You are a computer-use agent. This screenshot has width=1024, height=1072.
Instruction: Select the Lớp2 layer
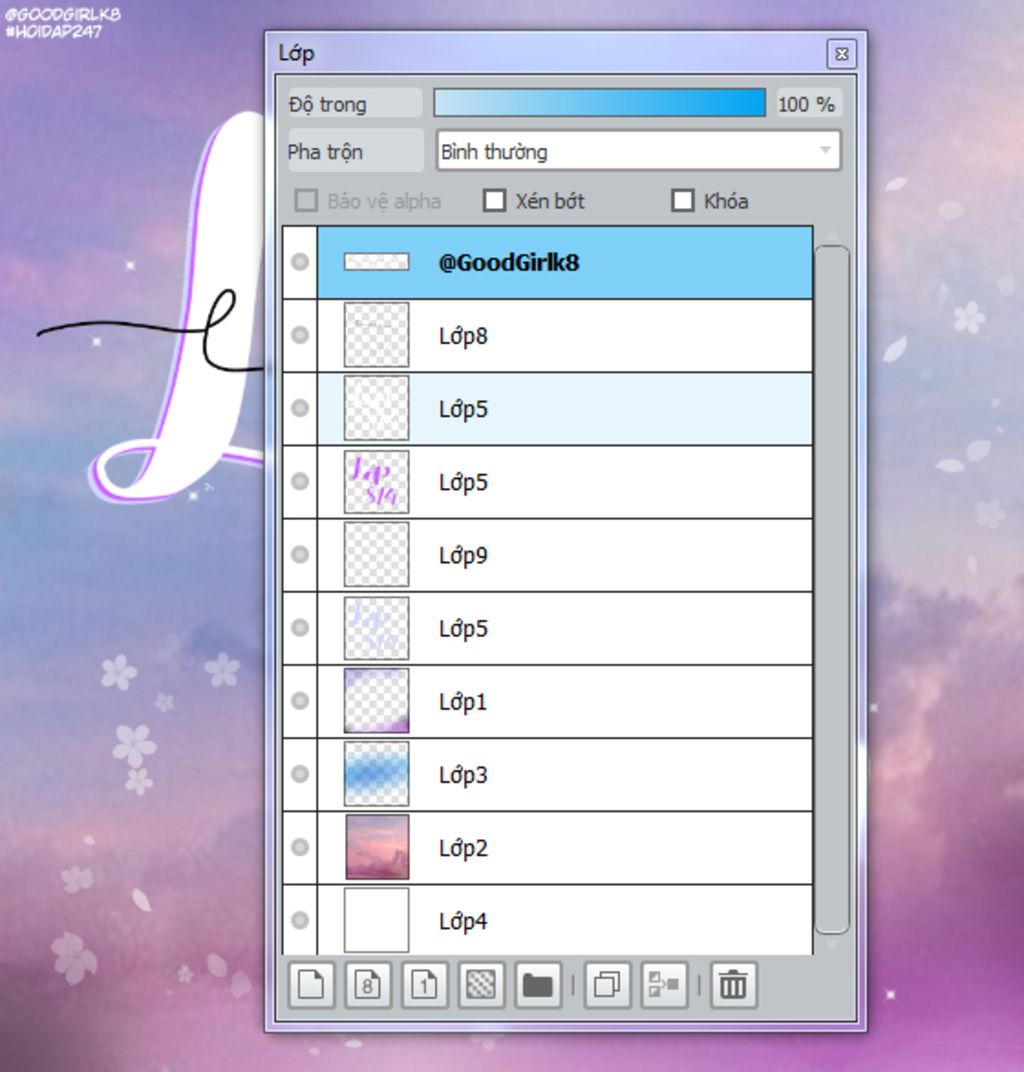point(565,848)
